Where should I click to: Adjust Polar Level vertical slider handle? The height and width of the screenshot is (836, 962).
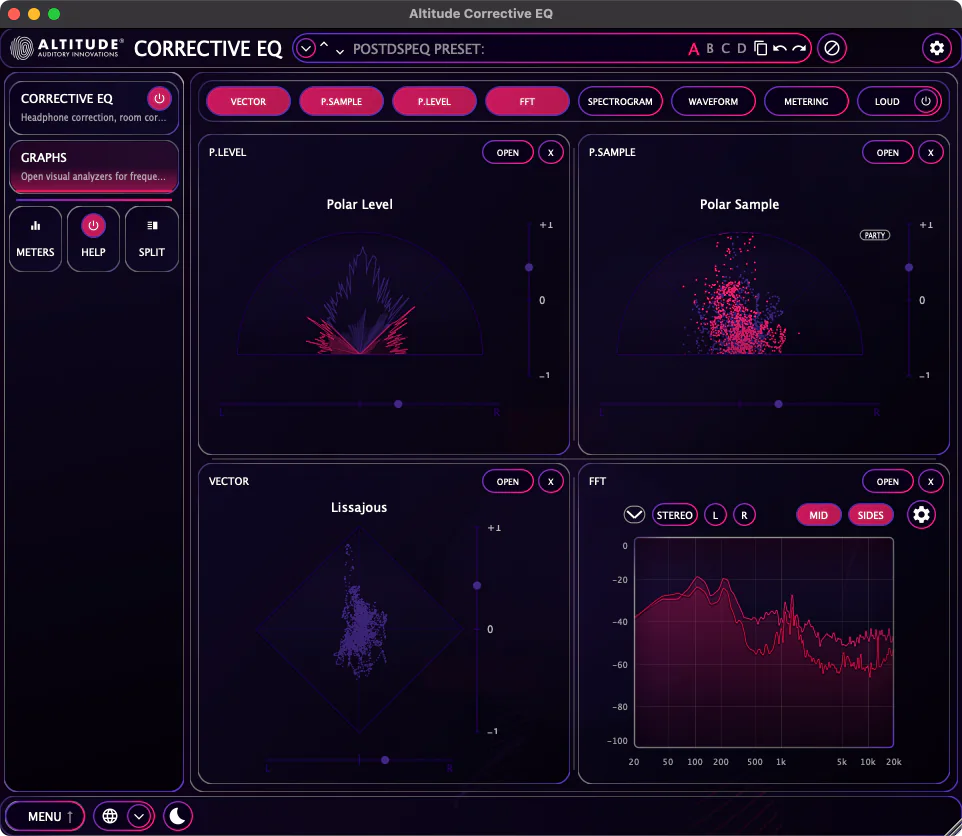[529, 267]
